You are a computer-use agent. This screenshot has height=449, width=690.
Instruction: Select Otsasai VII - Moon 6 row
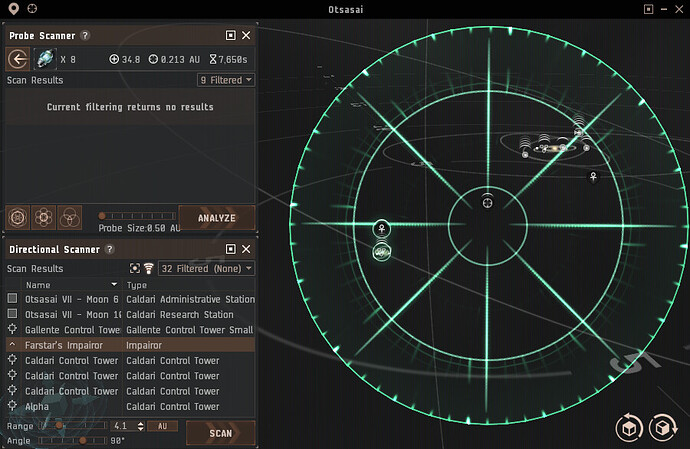pos(130,299)
